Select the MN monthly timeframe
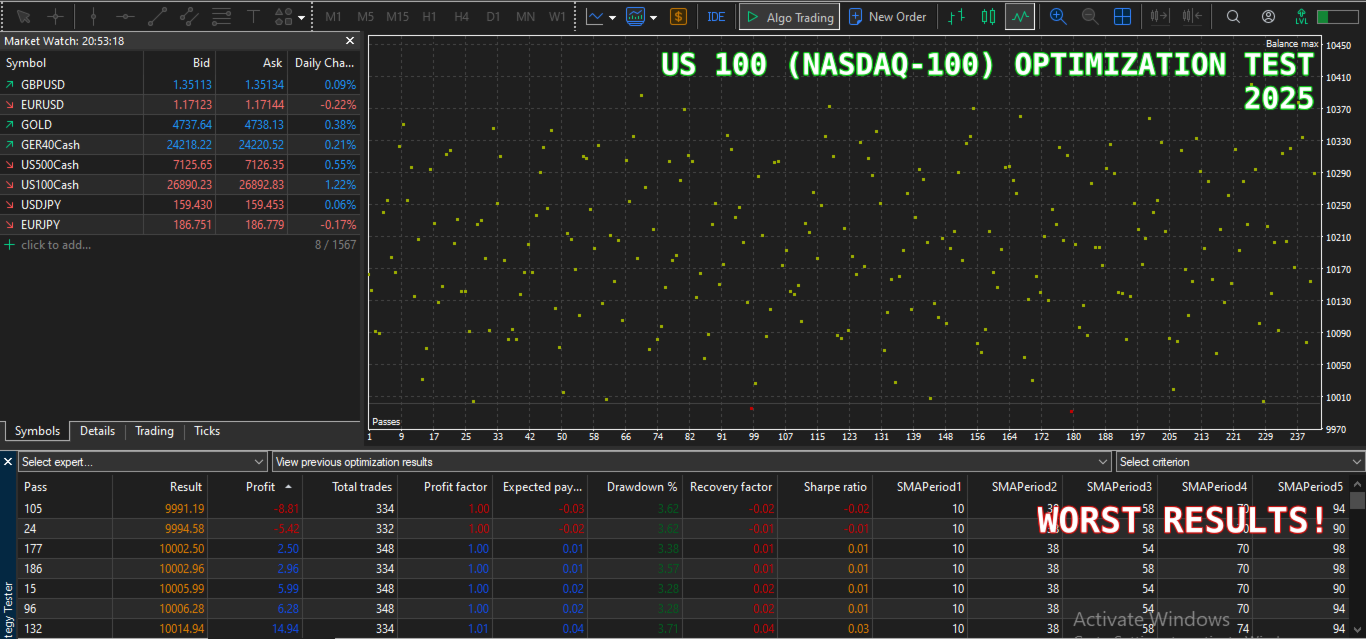Image resolution: width=1366 pixels, height=639 pixels. tap(525, 17)
